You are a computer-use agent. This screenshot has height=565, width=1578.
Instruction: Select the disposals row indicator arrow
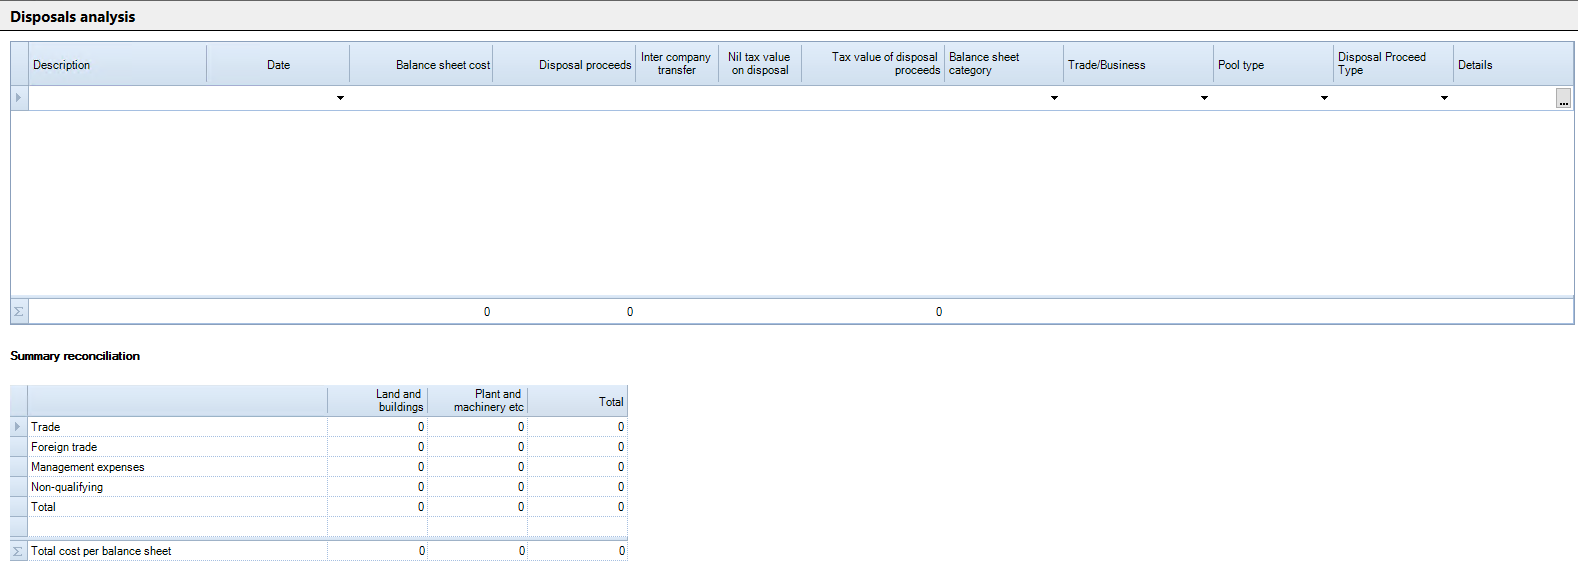pos(19,98)
